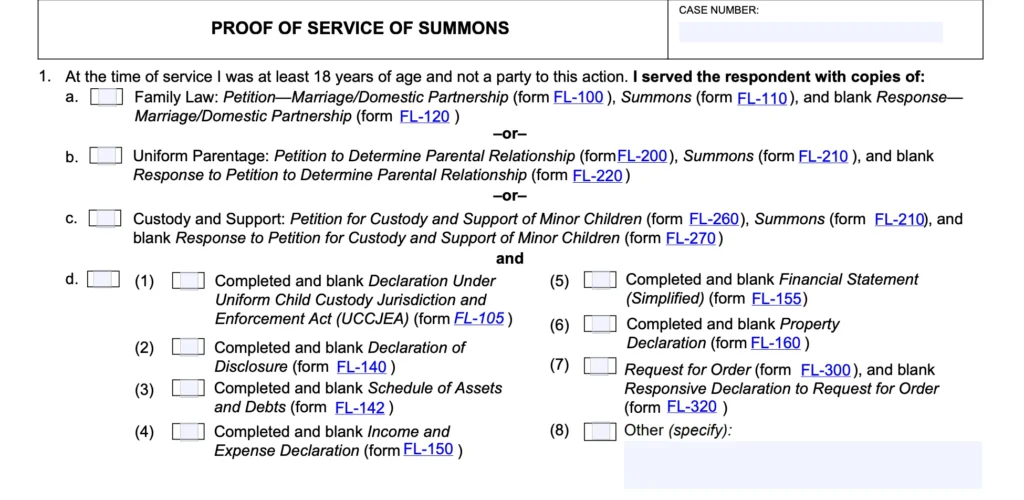The width and height of the screenshot is (1024, 500).
Task: Click the Case Number input field
Action: point(810,32)
